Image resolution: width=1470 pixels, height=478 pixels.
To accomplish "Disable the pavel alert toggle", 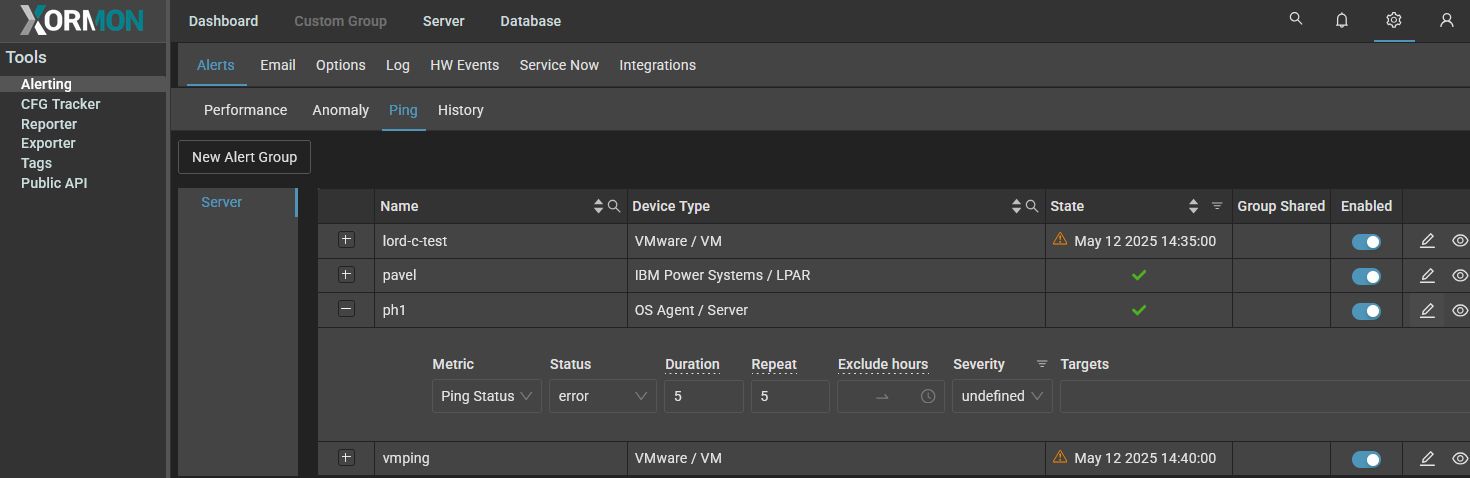I will click(1365, 276).
